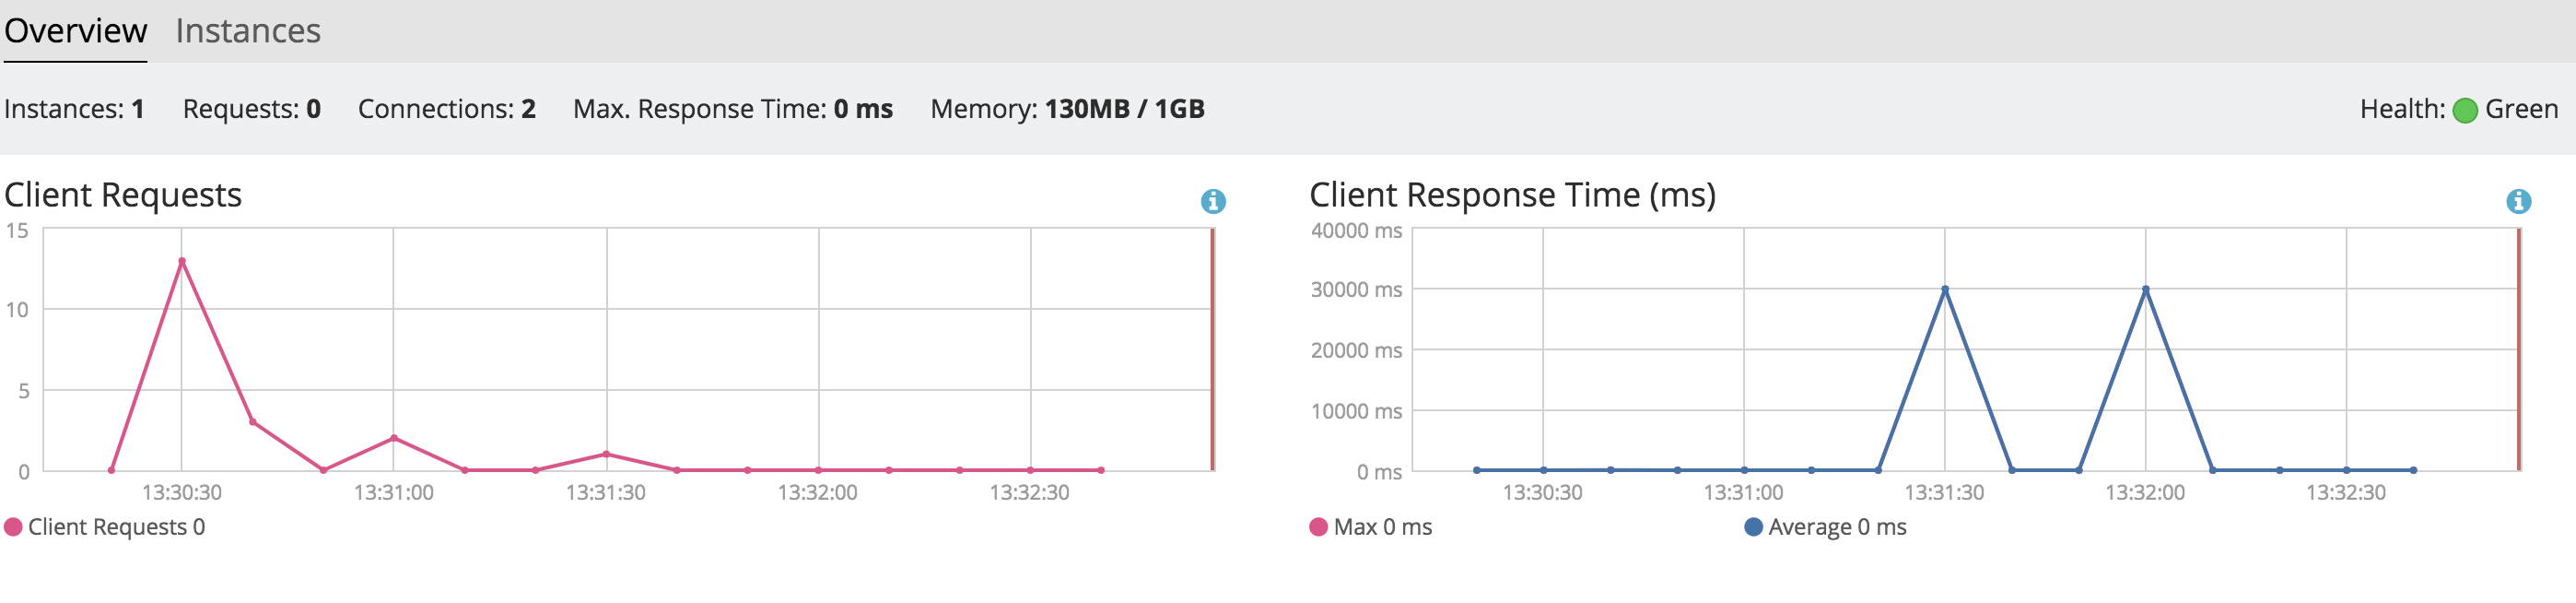Click the requests data point at 13:31:00
The width and height of the screenshot is (2576, 603).
394,438
